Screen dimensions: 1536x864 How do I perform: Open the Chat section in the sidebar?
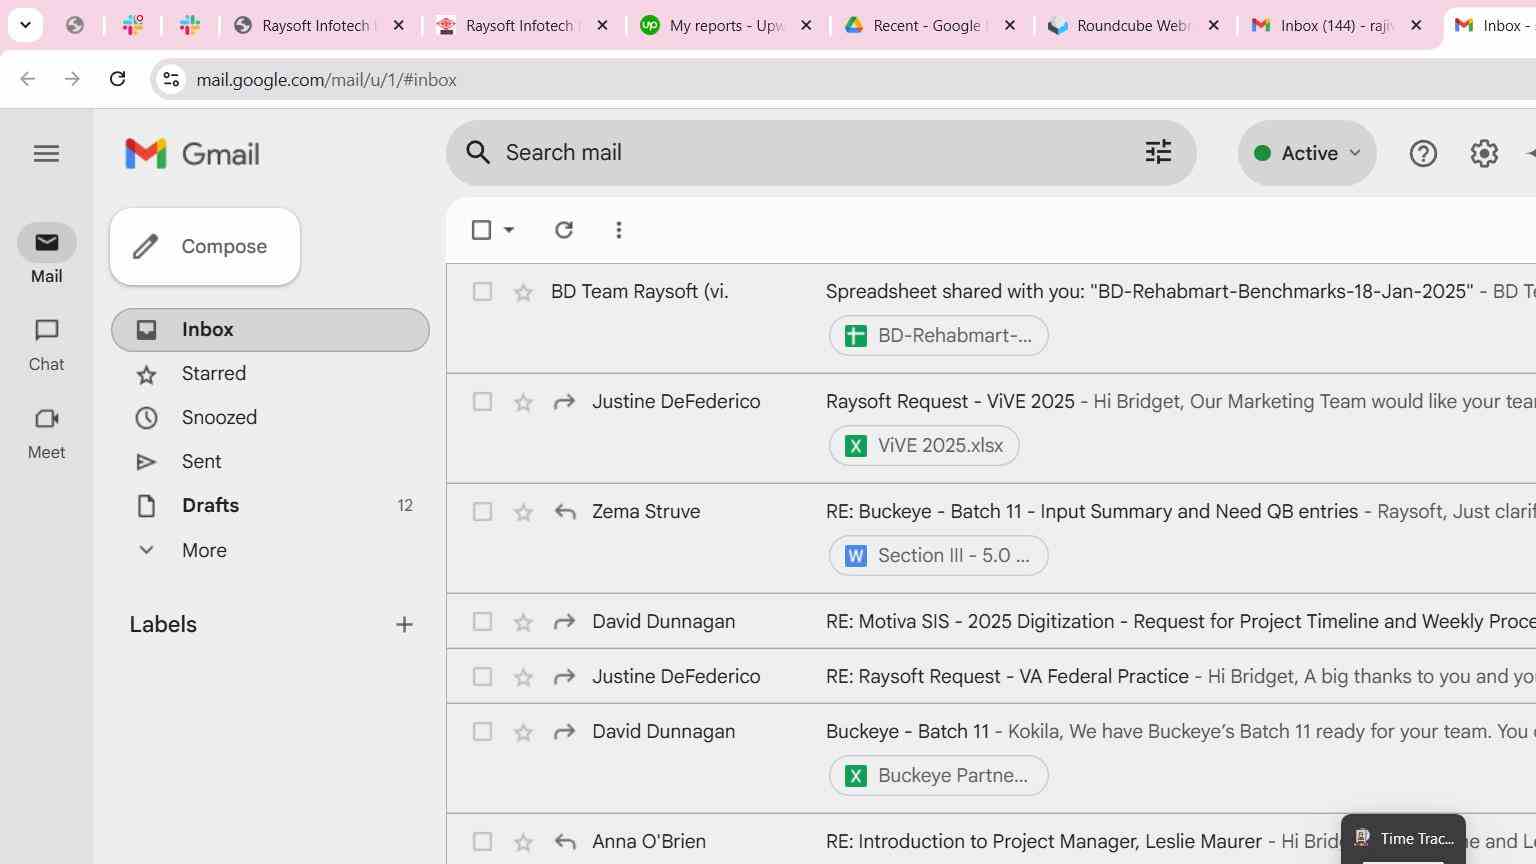pos(46,345)
